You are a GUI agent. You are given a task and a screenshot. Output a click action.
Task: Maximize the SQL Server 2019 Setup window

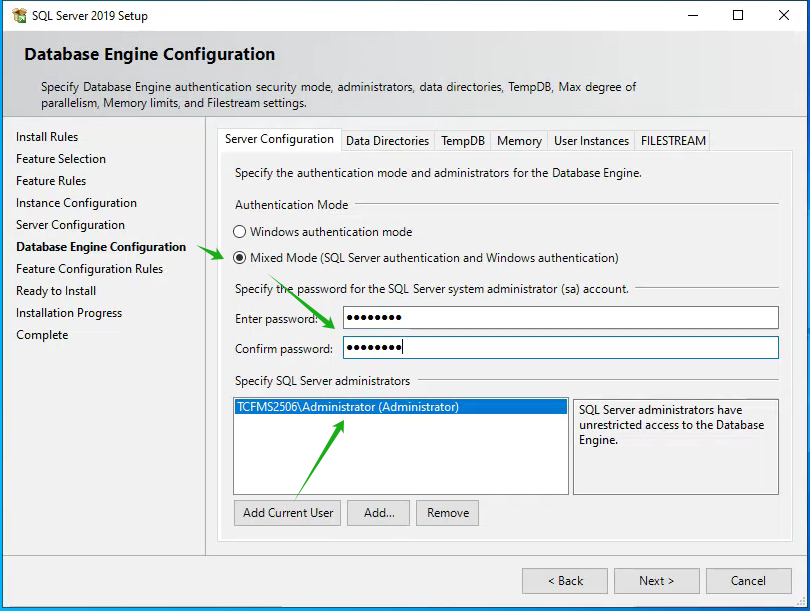coord(738,15)
